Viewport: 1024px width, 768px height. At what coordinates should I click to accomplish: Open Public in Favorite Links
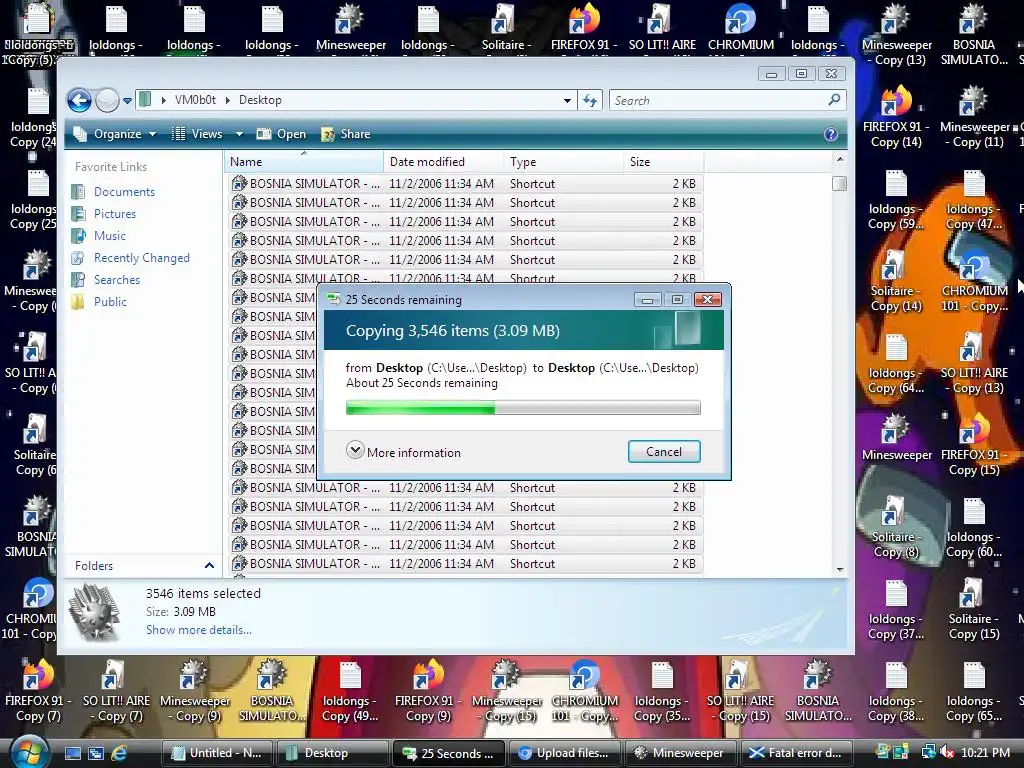click(x=110, y=302)
